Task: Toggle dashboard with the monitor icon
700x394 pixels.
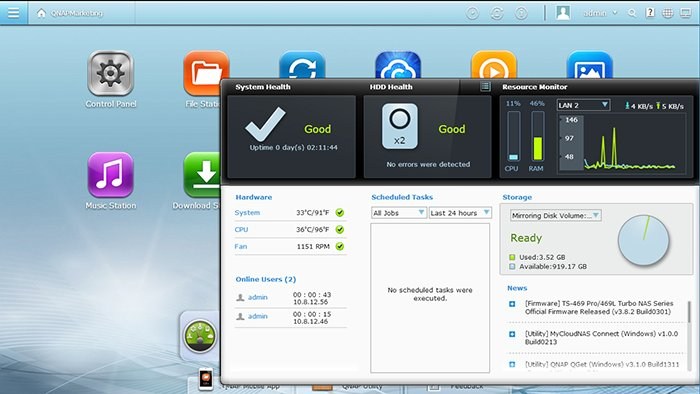Action: coord(686,13)
